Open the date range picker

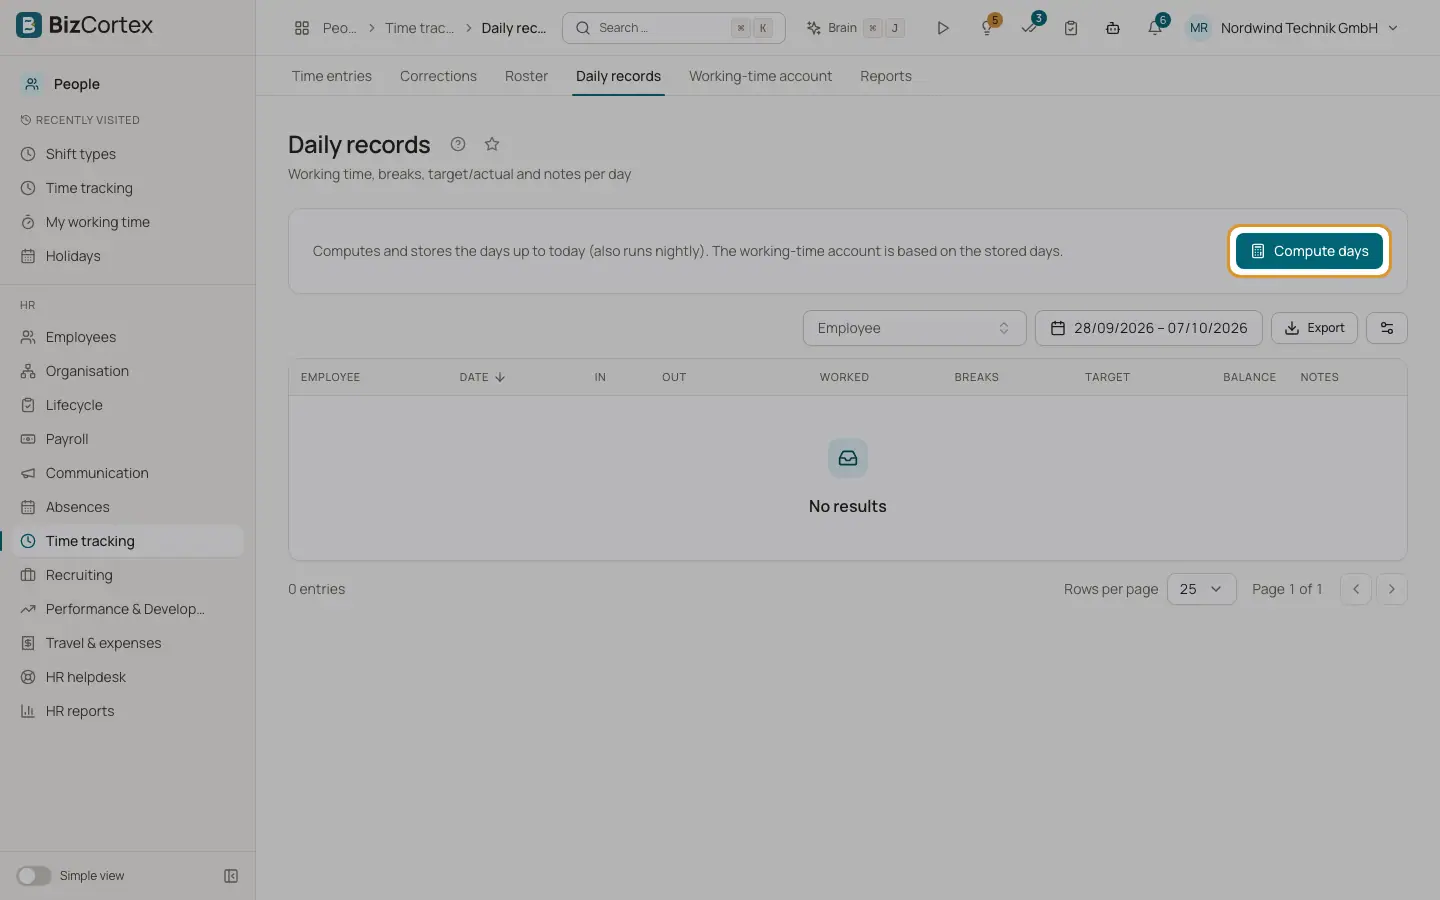(x=1148, y=328)
